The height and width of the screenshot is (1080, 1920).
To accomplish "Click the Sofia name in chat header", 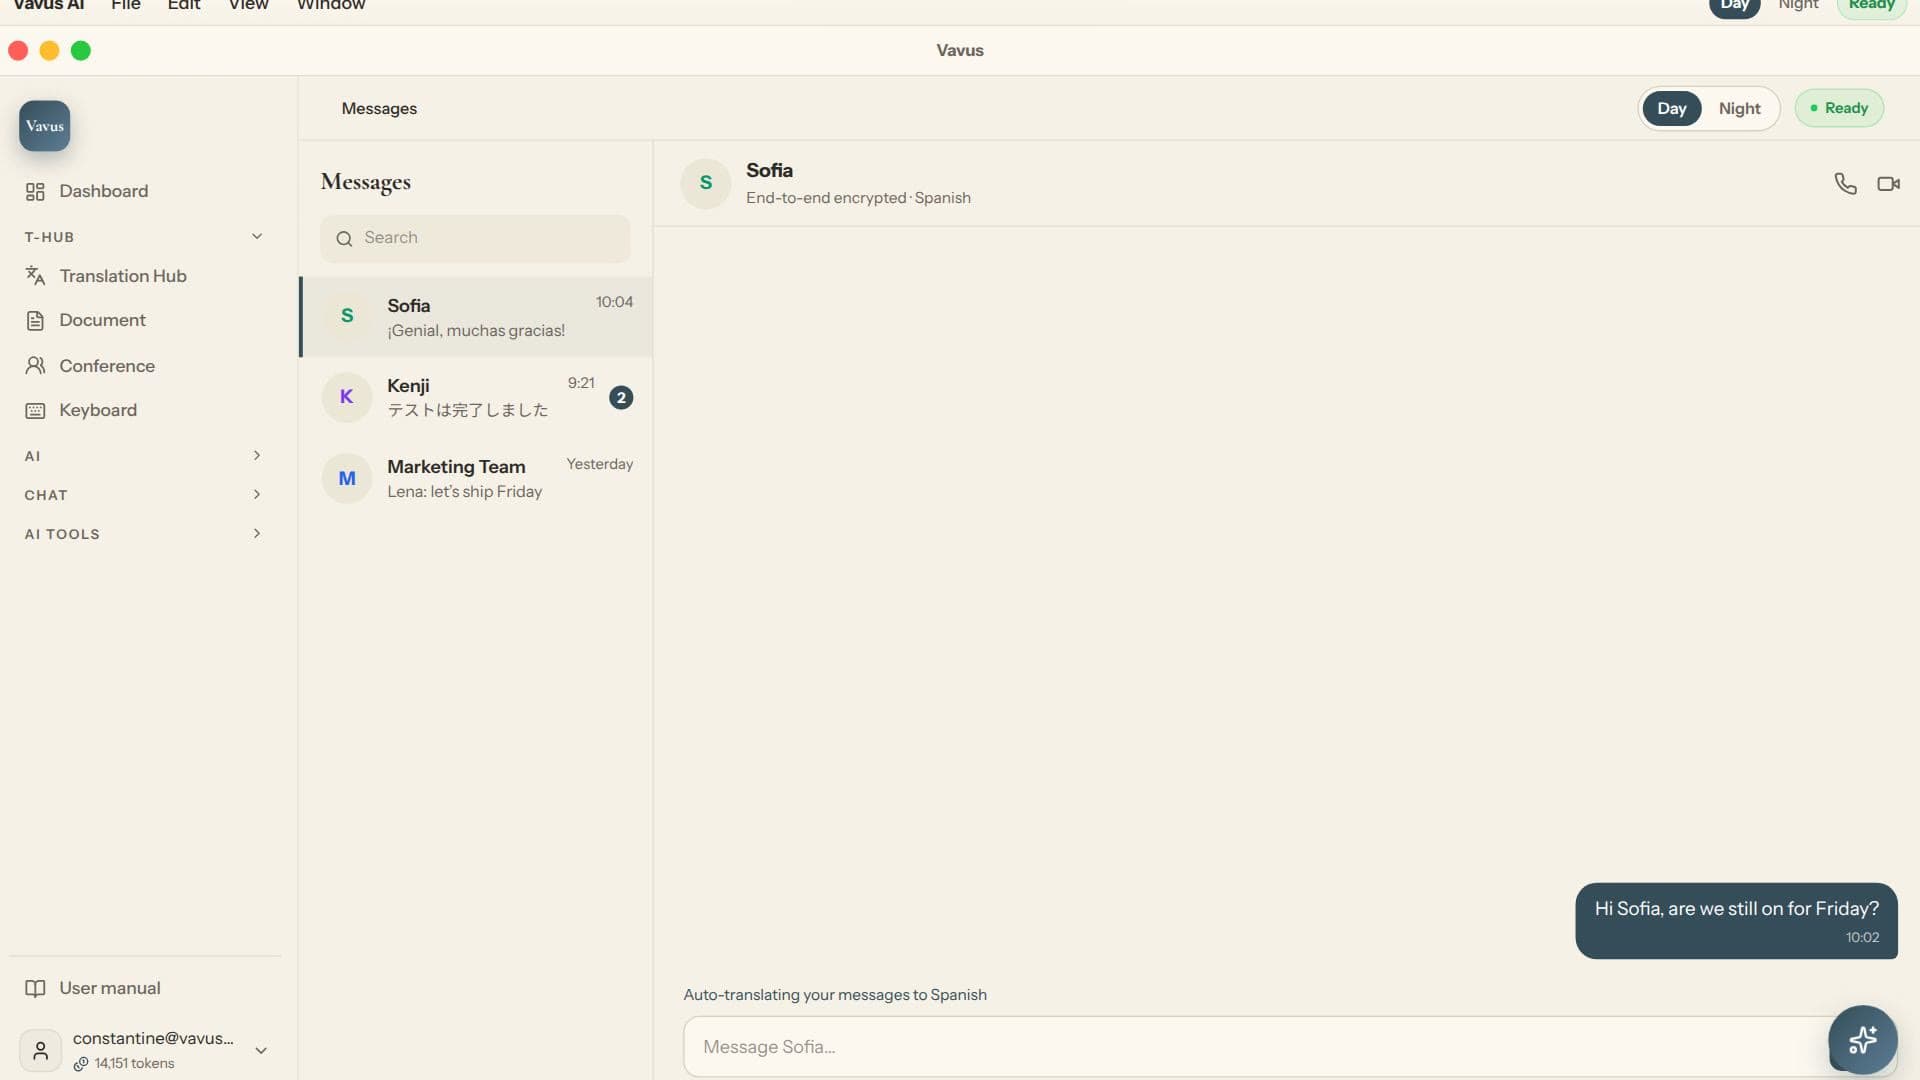I will coord(769,171).
